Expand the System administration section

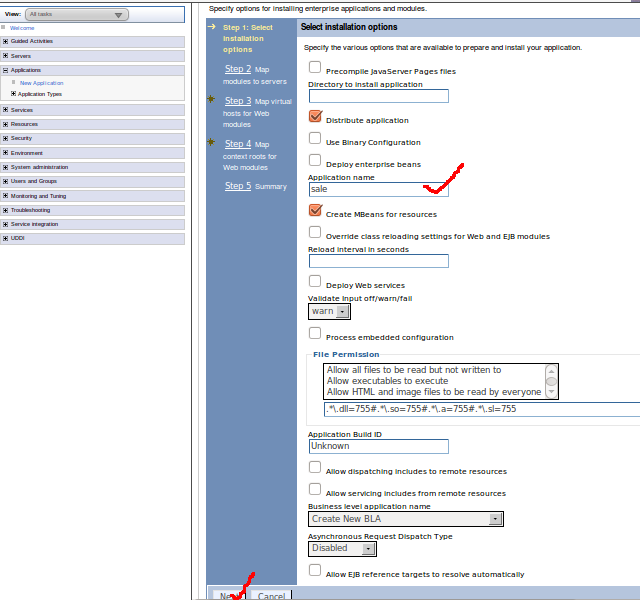(x=5, y=167)
